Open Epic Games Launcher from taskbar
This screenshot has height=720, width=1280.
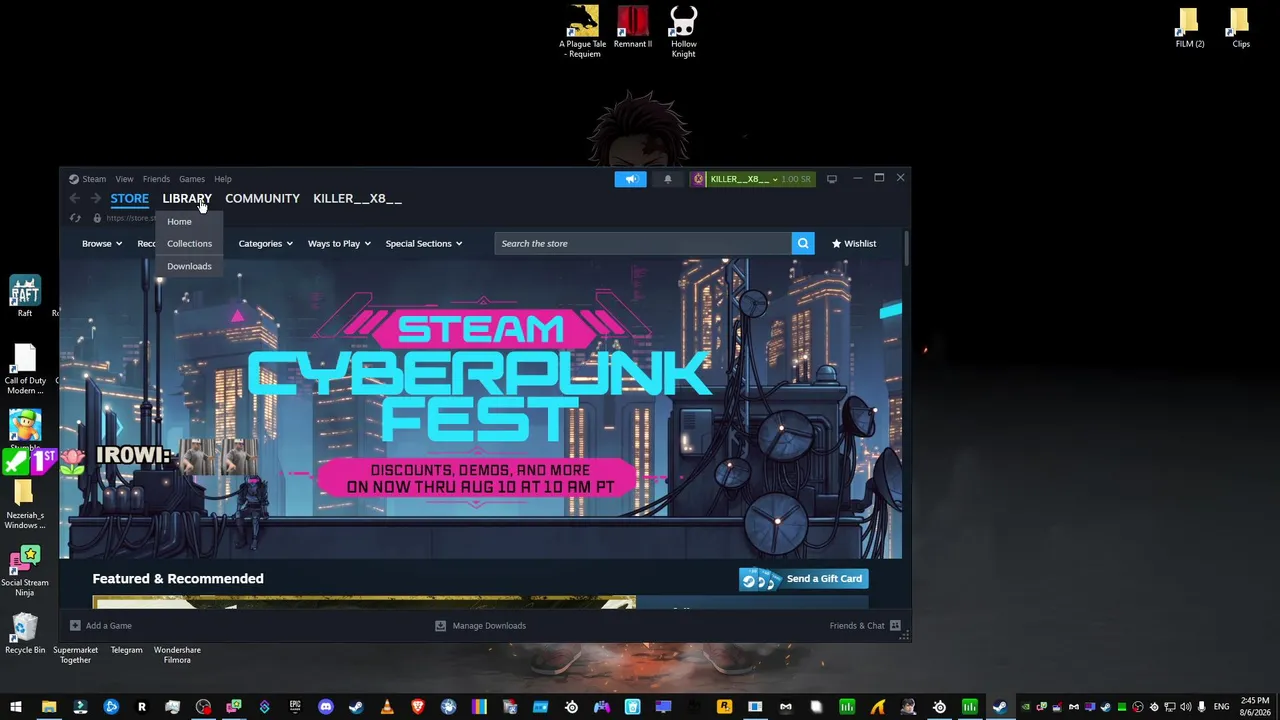(x=295, y=707)
